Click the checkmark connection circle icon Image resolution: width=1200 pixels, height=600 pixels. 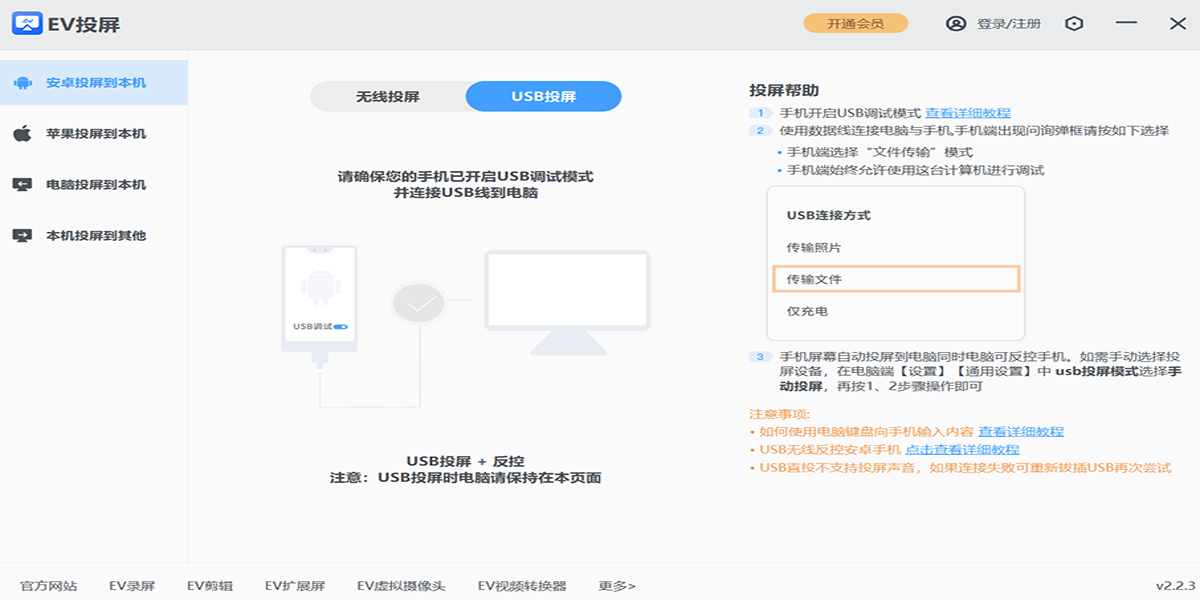[419, 301]
